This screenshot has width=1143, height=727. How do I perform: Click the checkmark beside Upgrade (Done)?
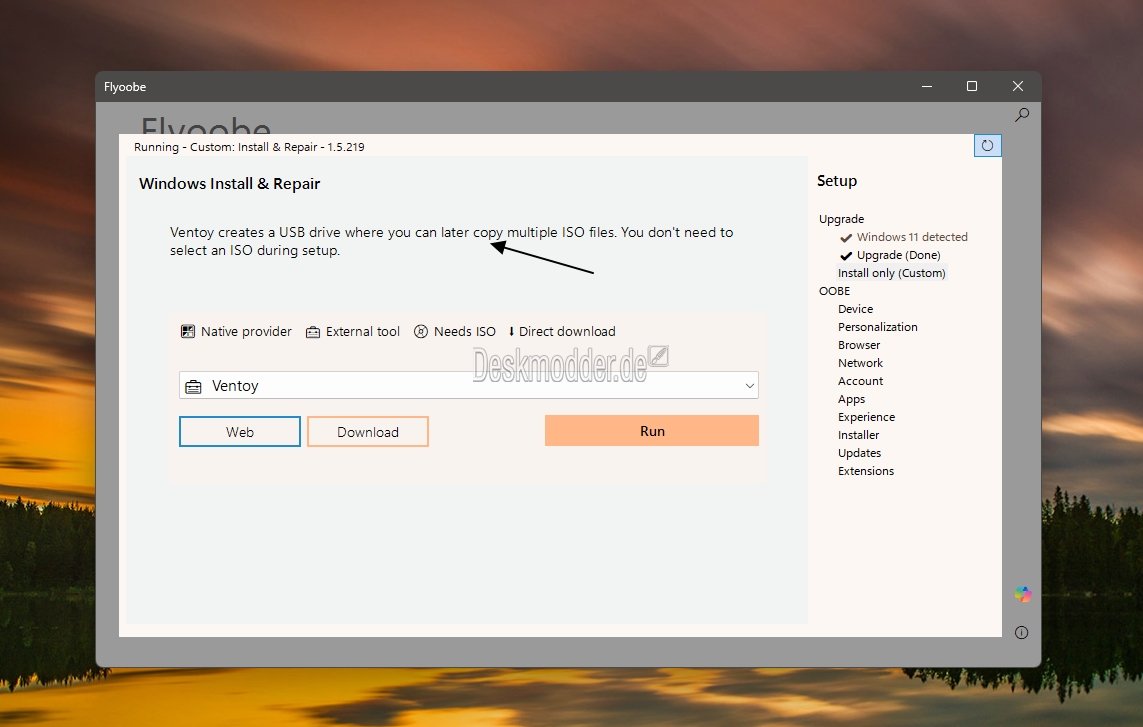click(x=846, y=256)
